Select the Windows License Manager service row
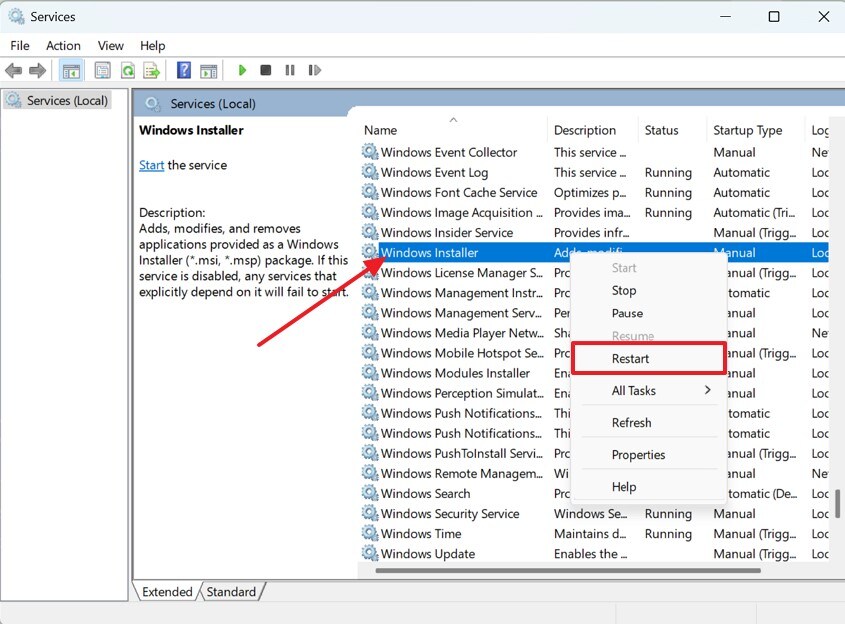The image size is (845, 624). click(461, 273)
